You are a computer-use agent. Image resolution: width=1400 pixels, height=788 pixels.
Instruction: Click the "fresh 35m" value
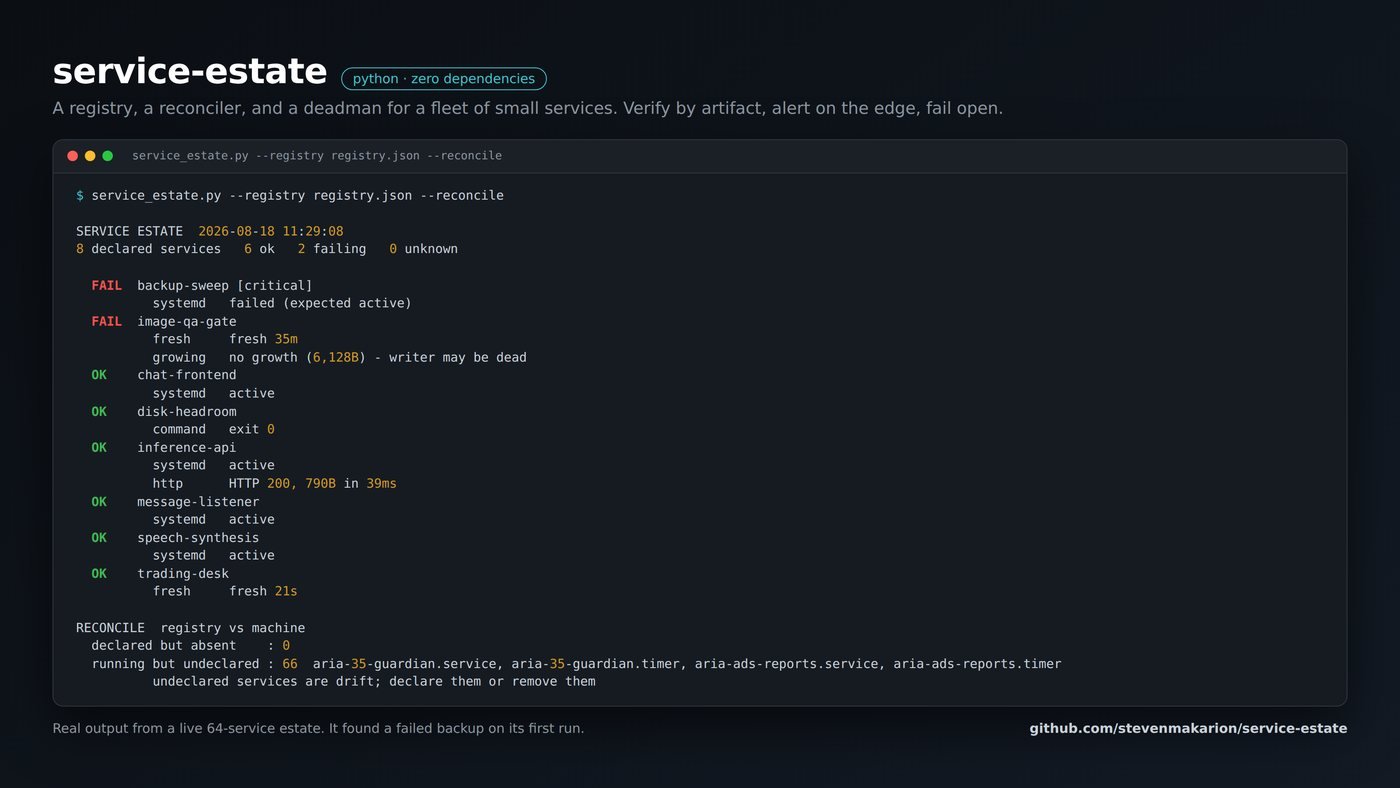click(264, 339)
